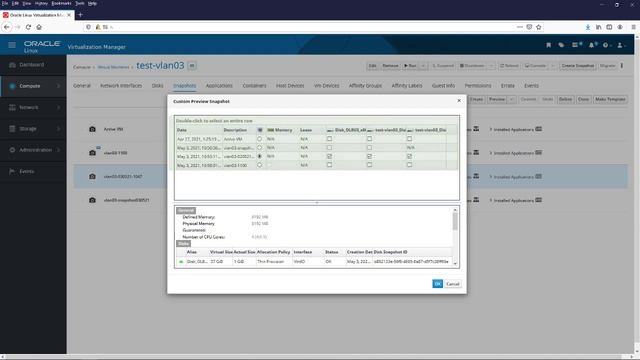The image size is (640, 360).
Task: Expand Installed Applications for vlan03-snapshot030521 row
Action: pos(491,200)
